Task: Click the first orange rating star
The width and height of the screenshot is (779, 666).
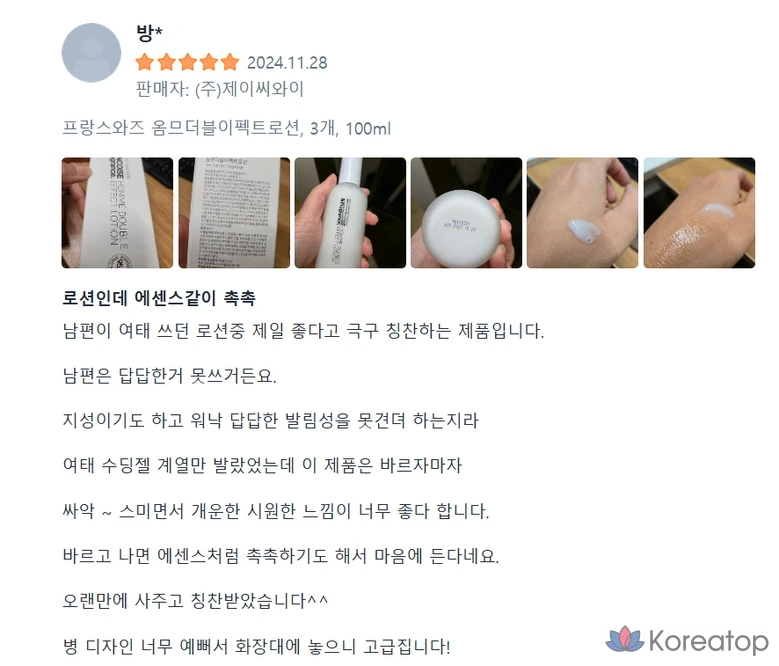Action: (x=145, y=63)
